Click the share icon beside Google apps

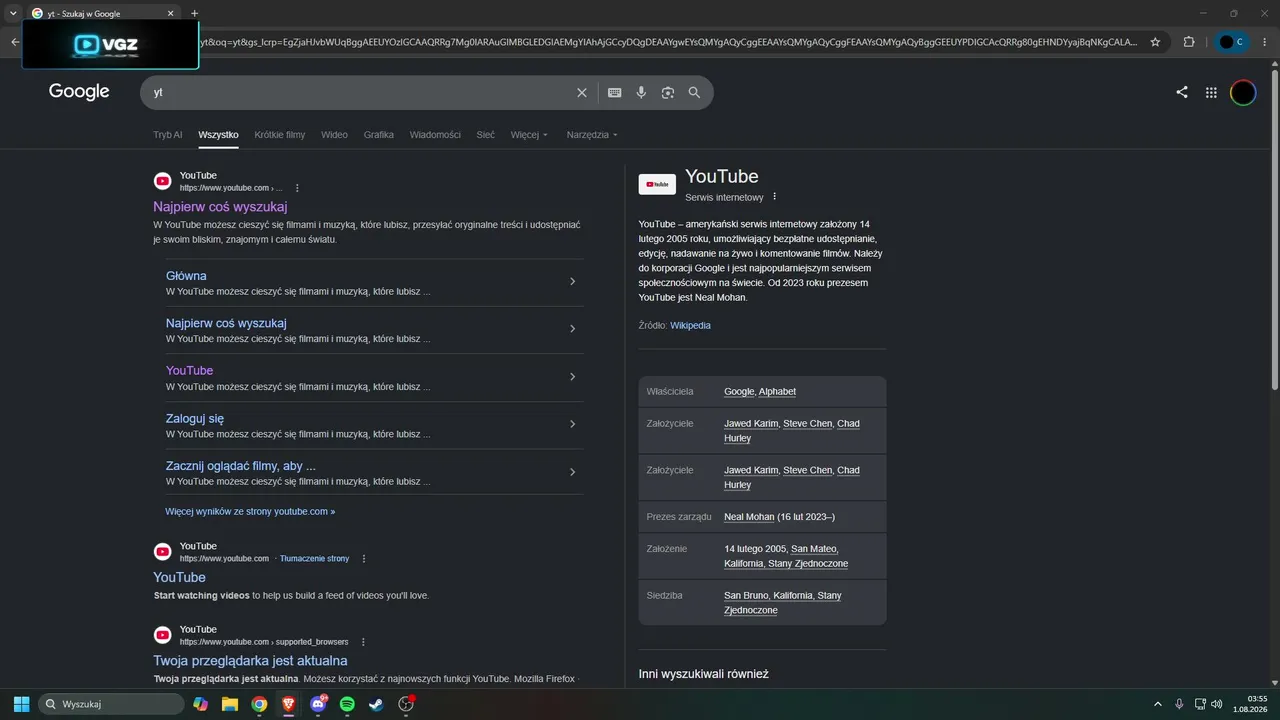(x=1182, y=92)
